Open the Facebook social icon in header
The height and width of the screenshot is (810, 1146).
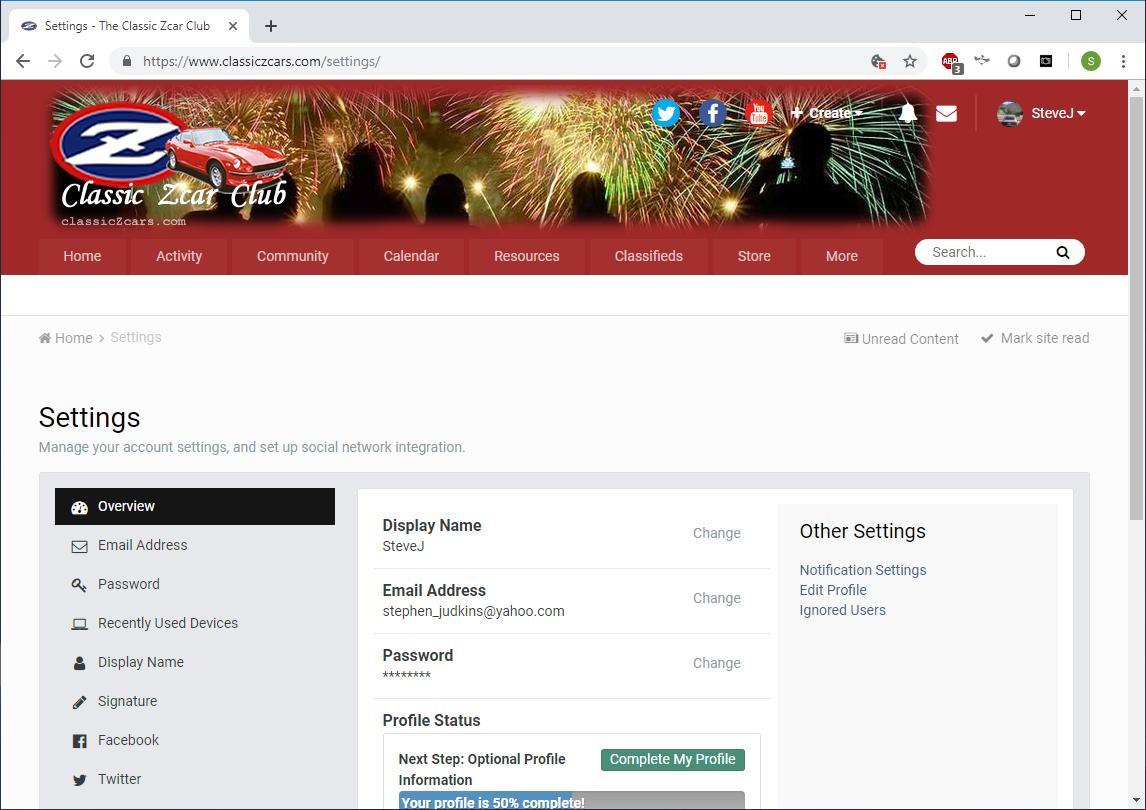tap(713, 113)
